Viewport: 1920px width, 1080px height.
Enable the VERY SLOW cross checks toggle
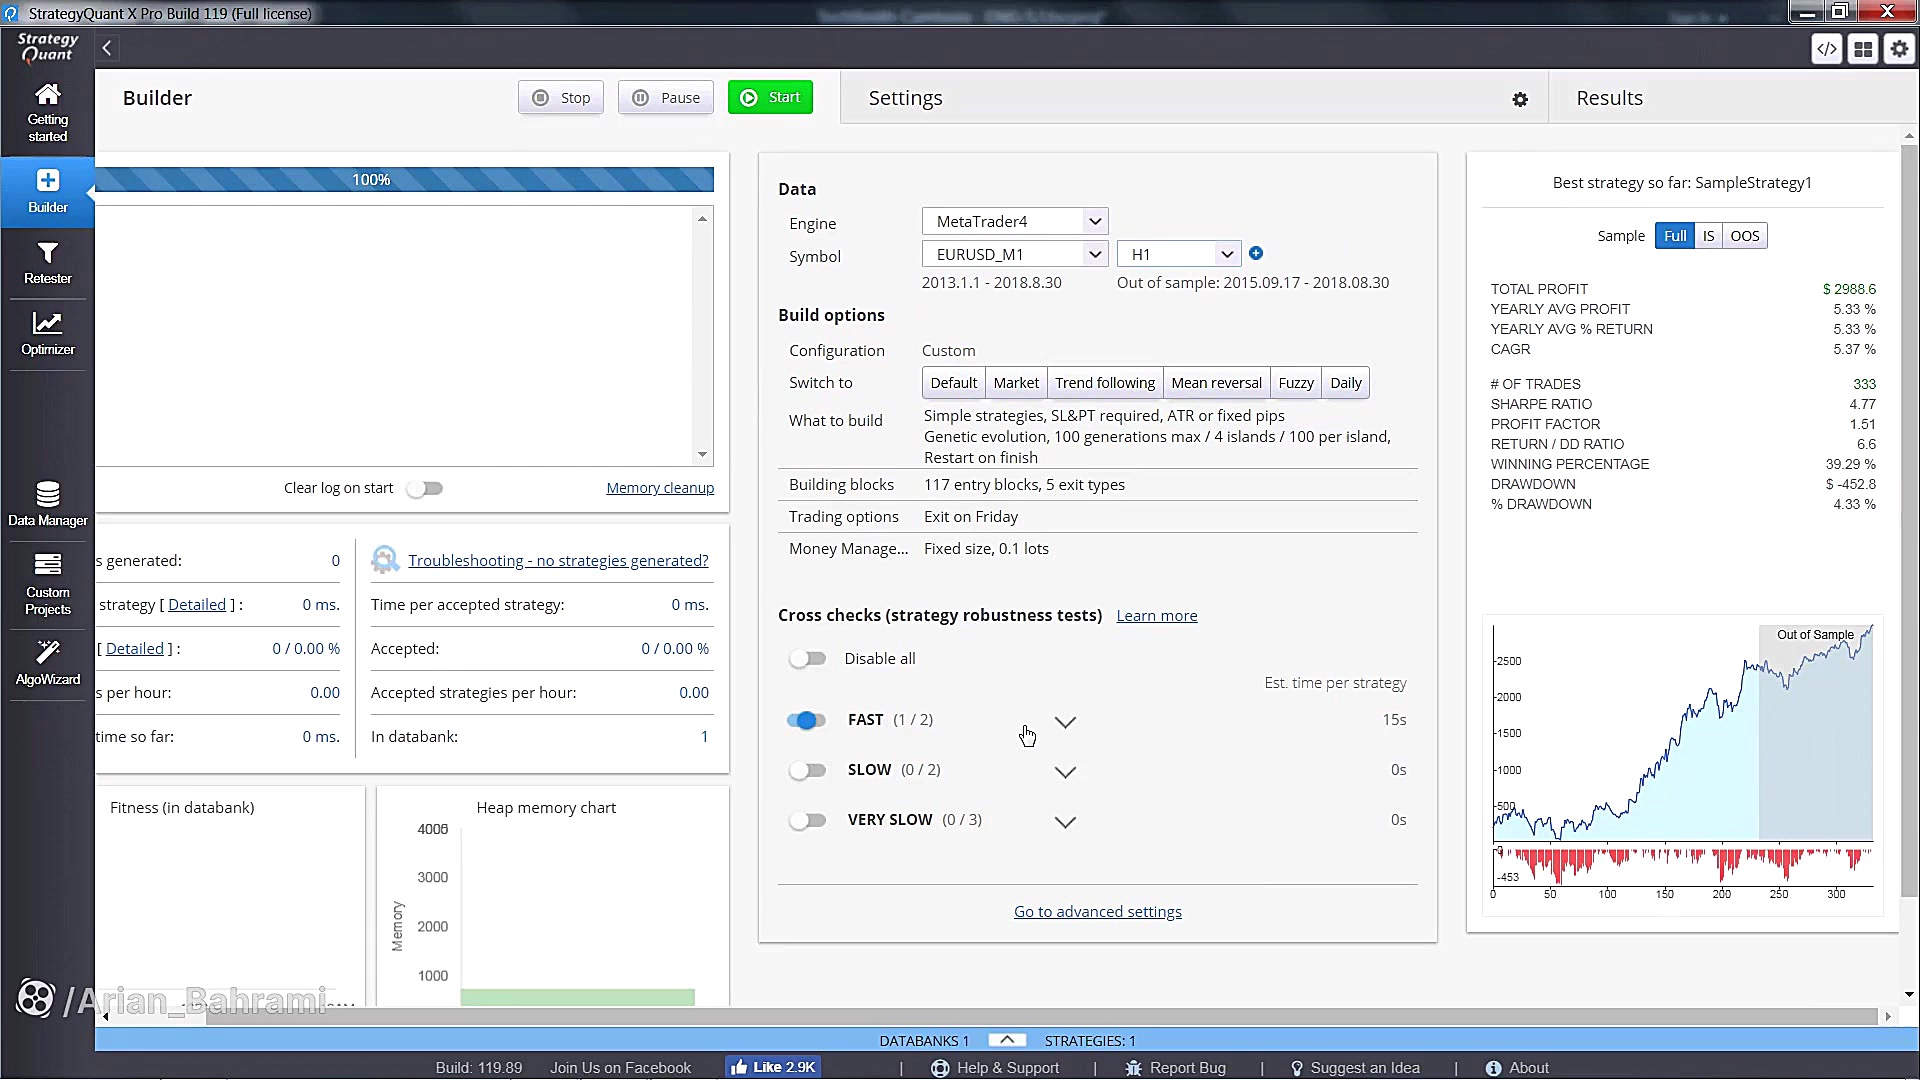(807, 820)
